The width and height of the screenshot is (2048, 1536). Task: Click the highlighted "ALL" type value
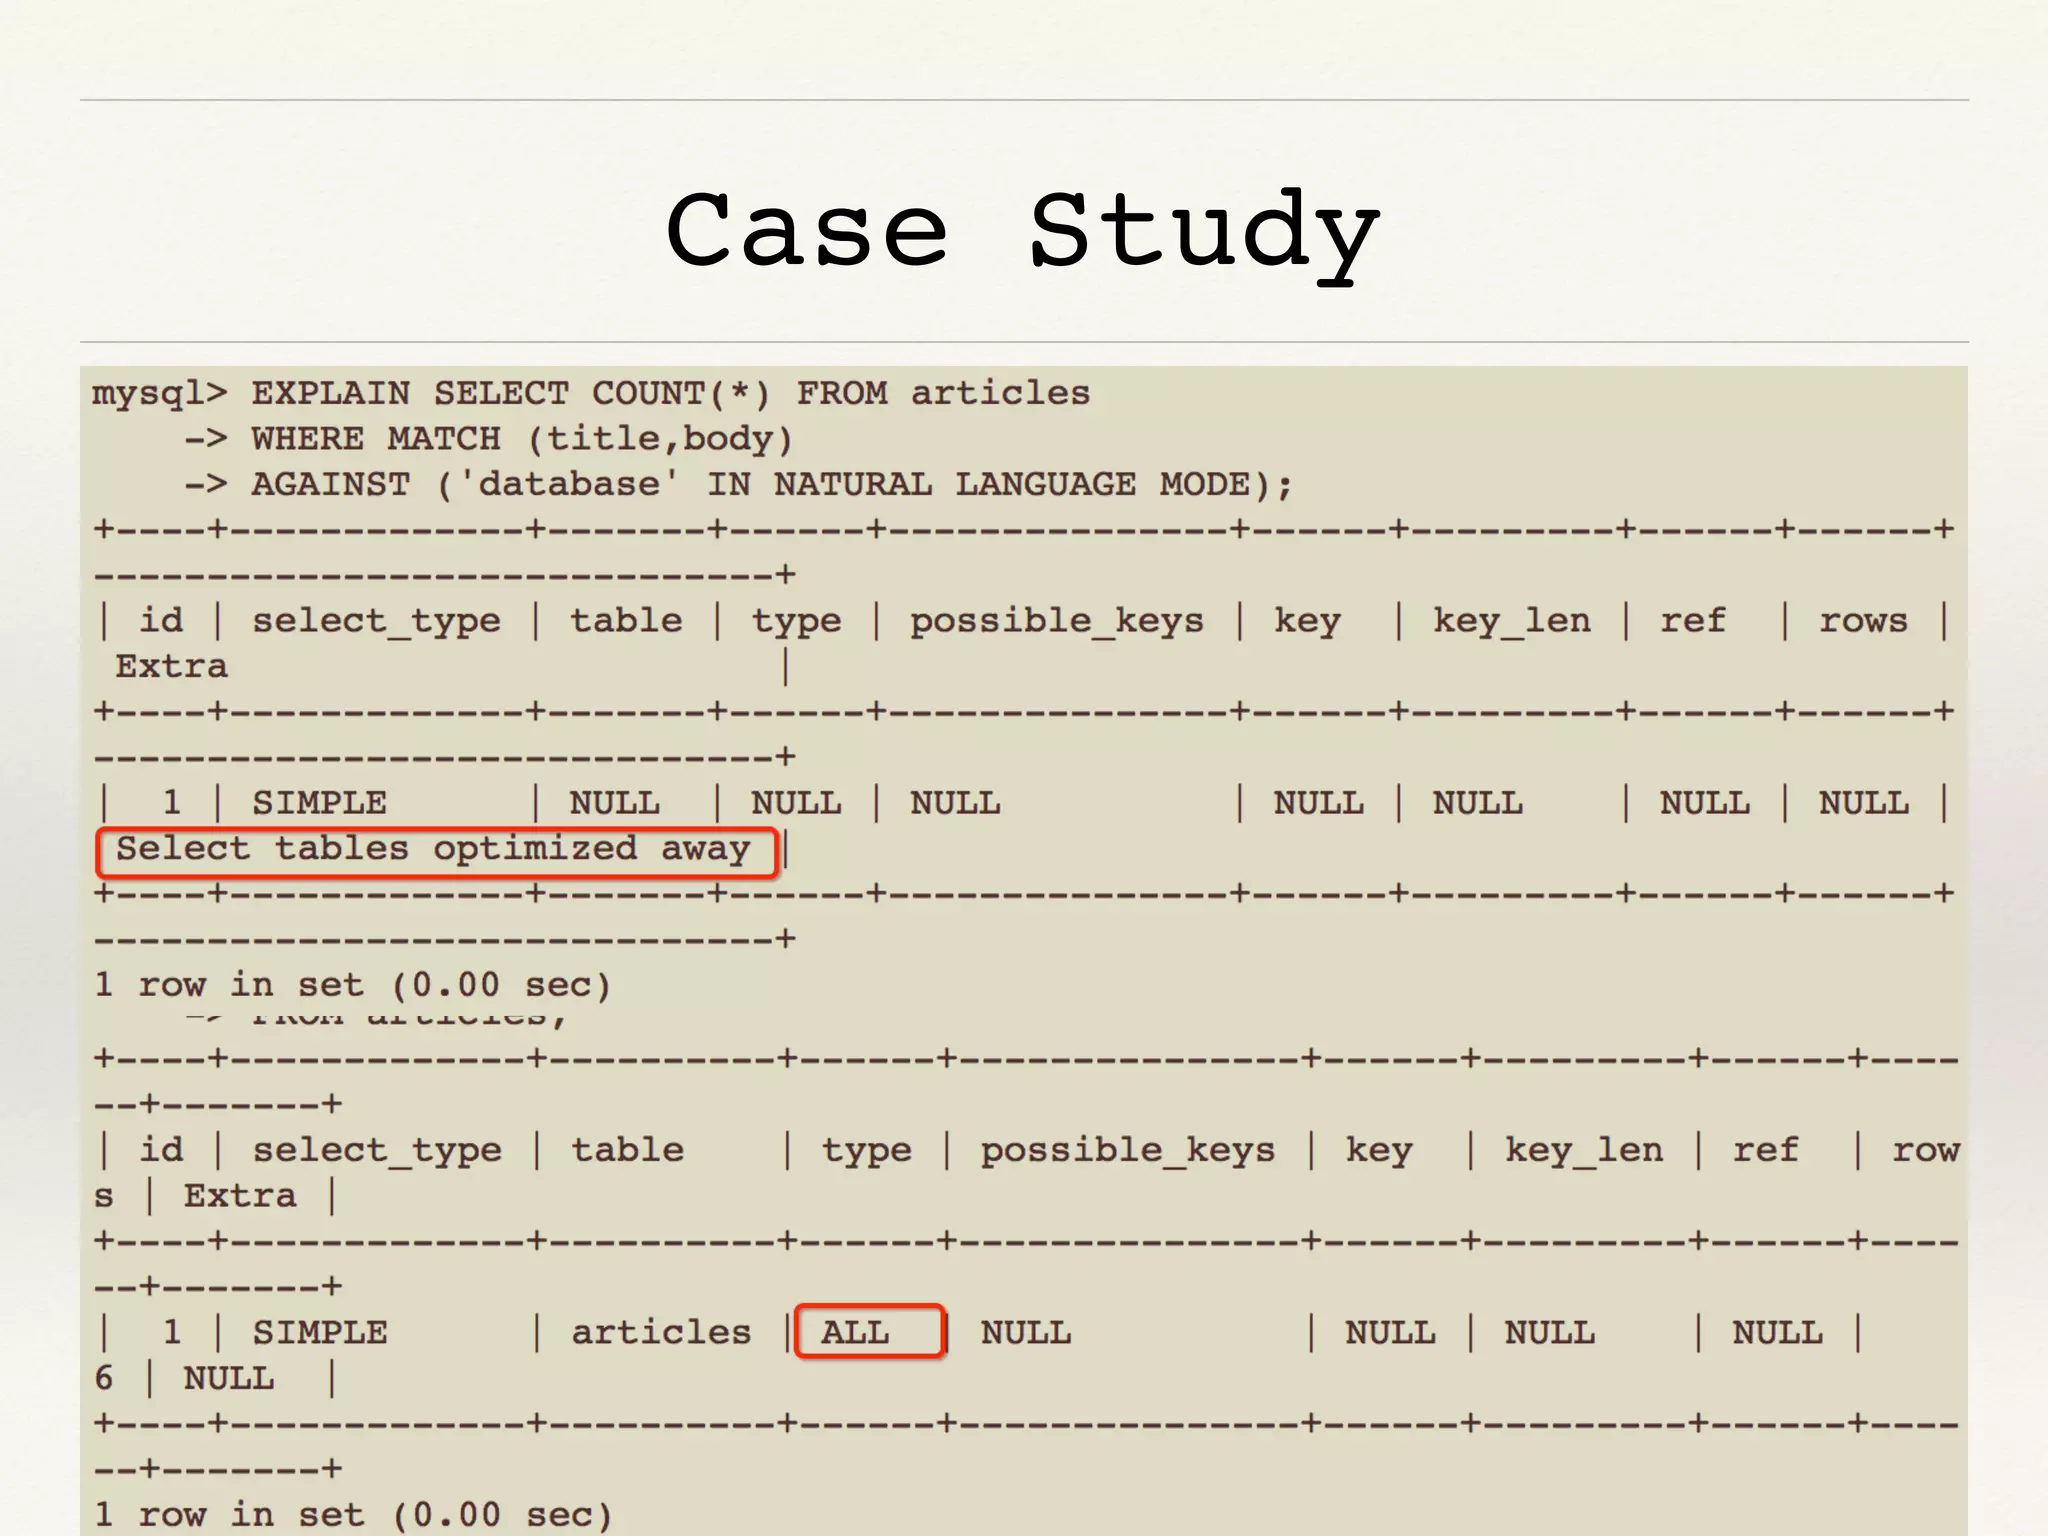pyautogui.click(x=855, y=1332)
